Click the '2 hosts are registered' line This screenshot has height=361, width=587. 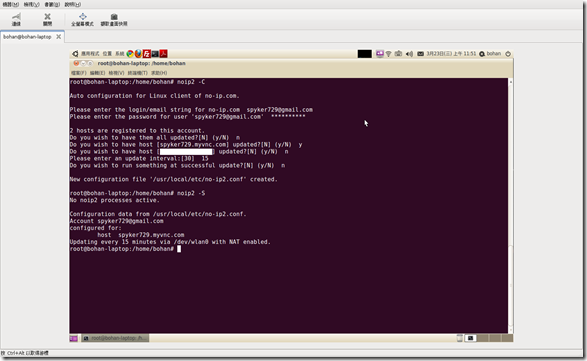click(x=137, y=131)
